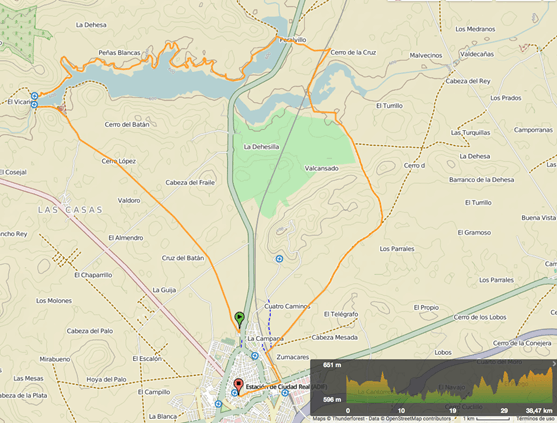Click blue waypoint beside La Campana label

255,356
